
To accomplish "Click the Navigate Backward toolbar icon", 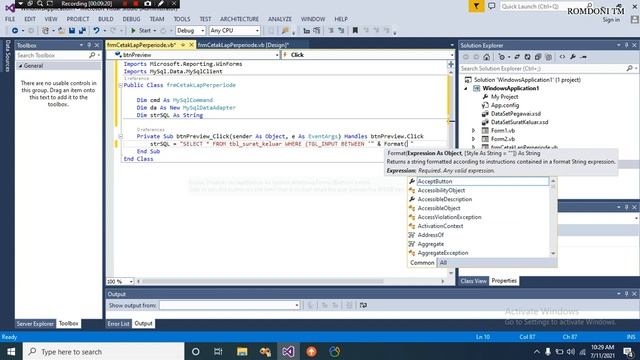I will pyautogui.click(x=15, y=31).
